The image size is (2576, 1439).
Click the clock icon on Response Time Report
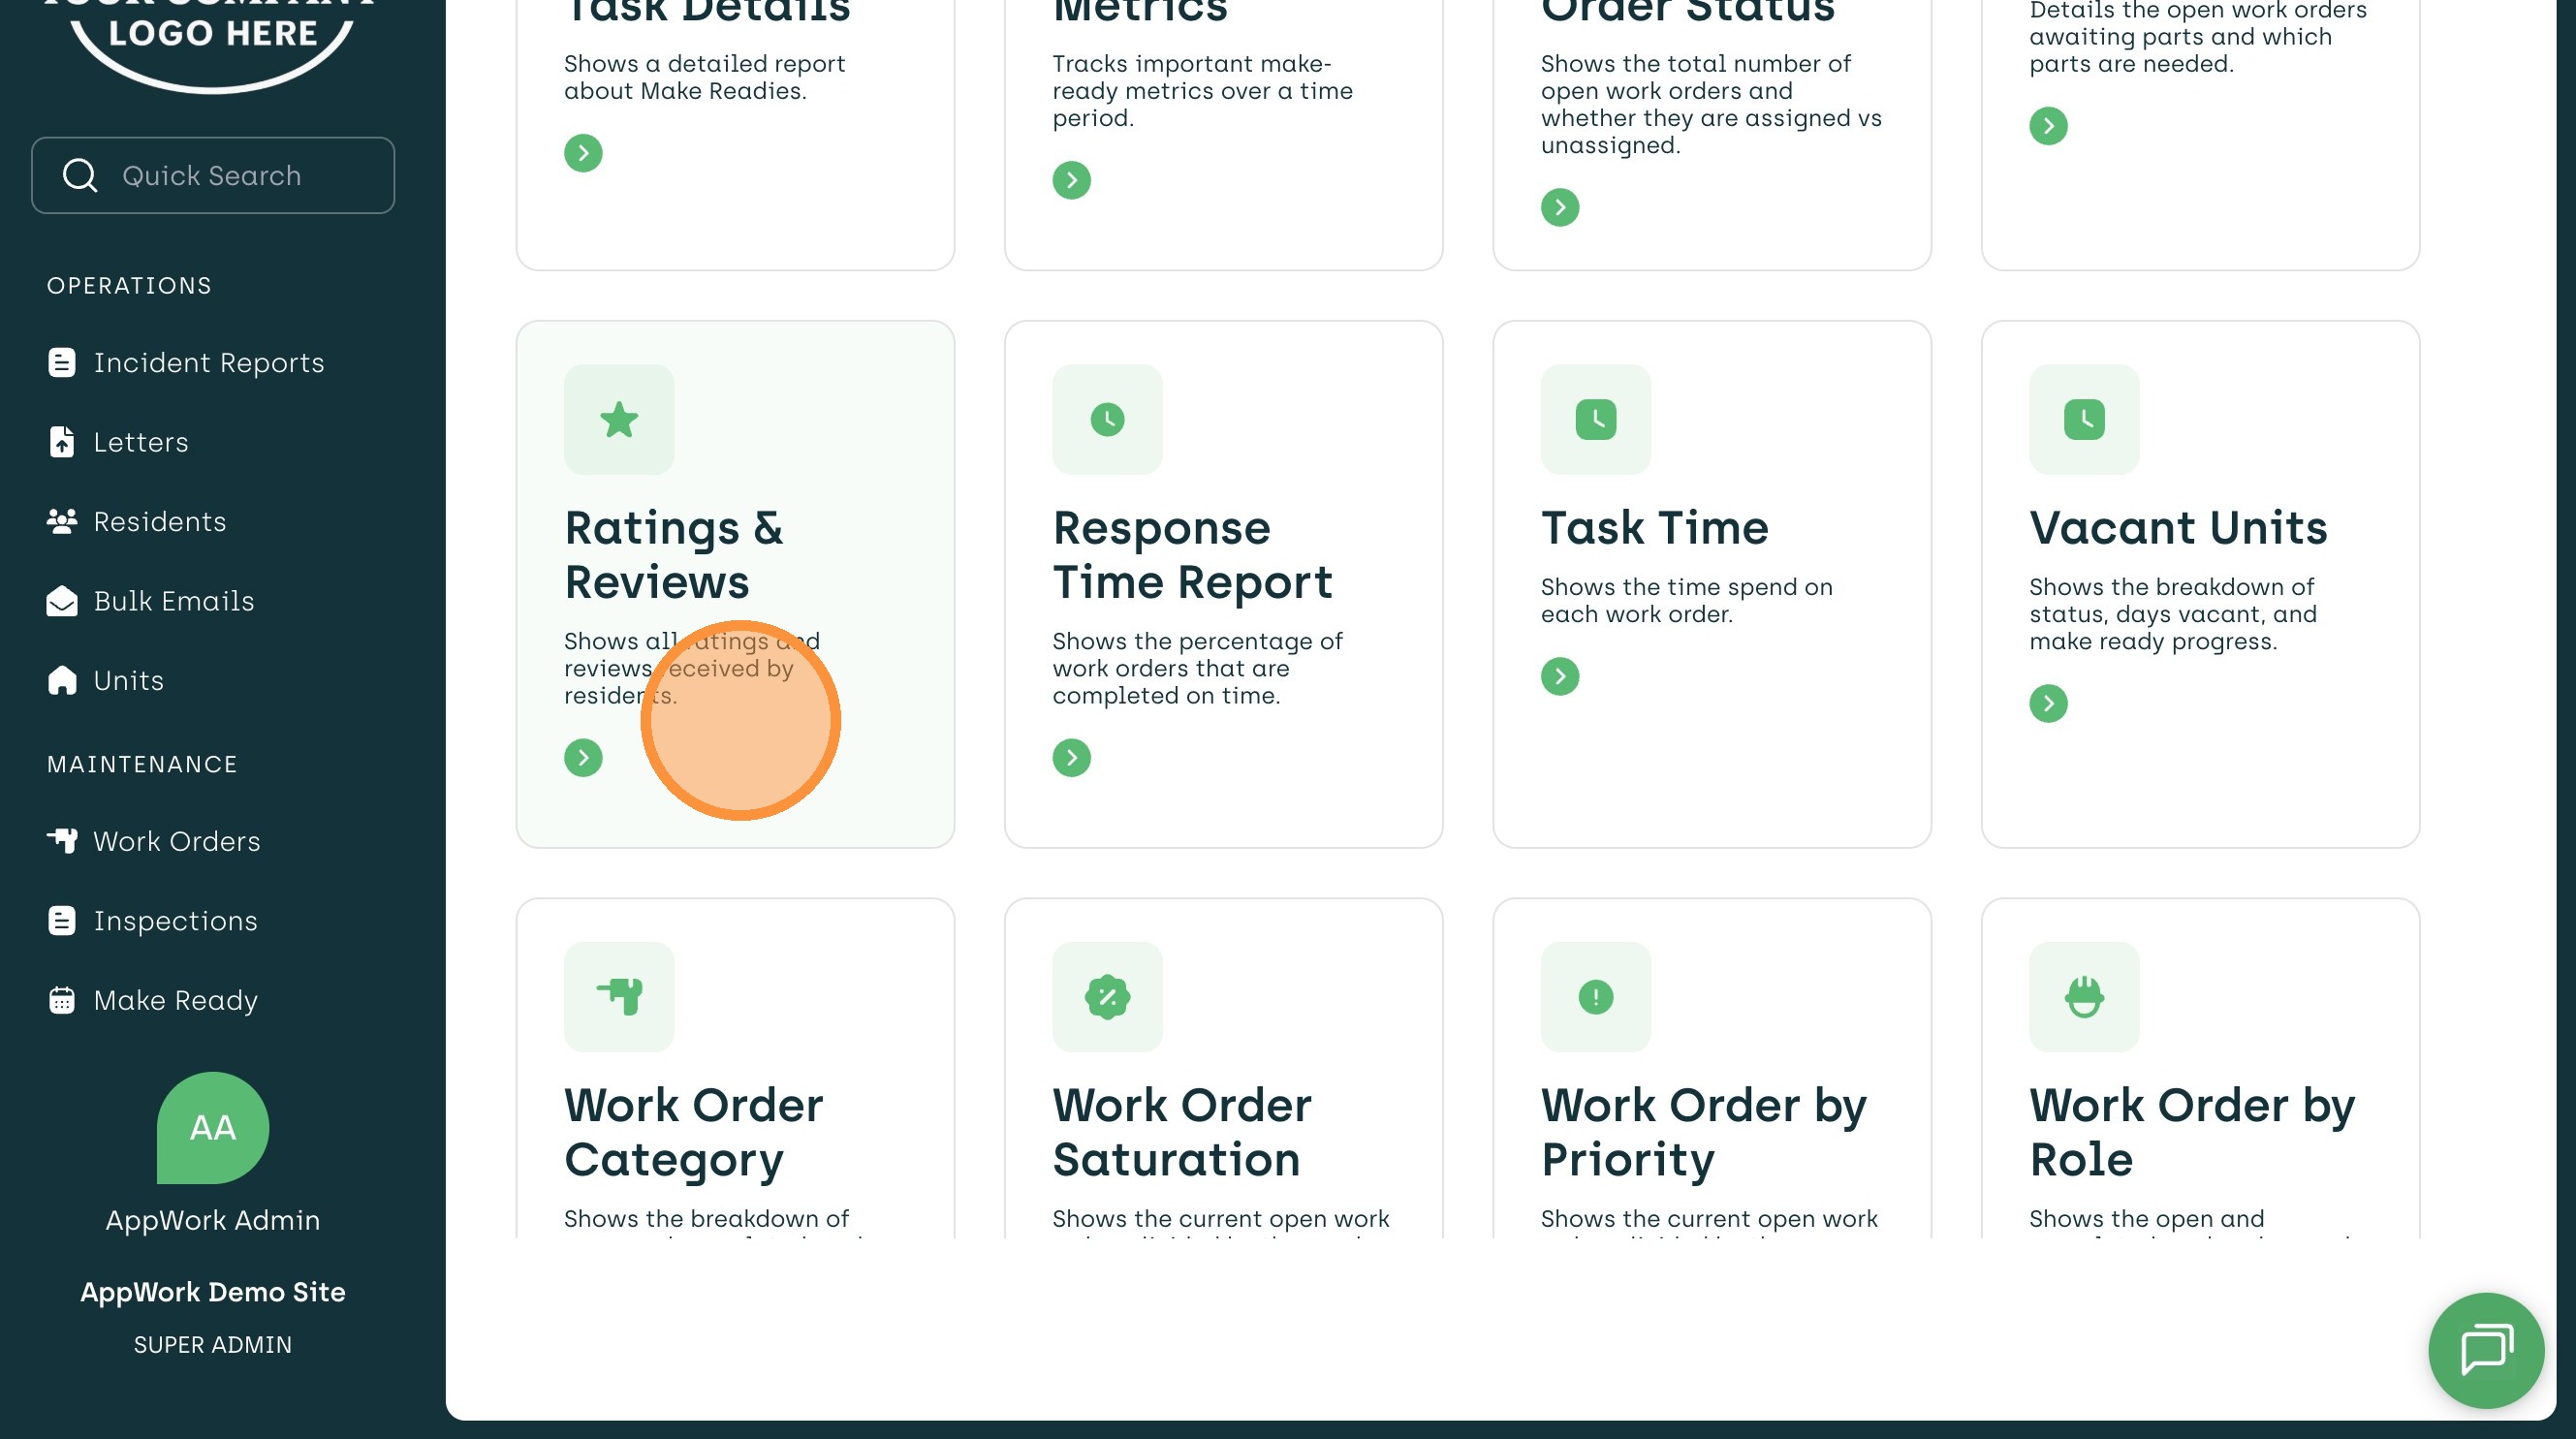(x=1107, y=420)
